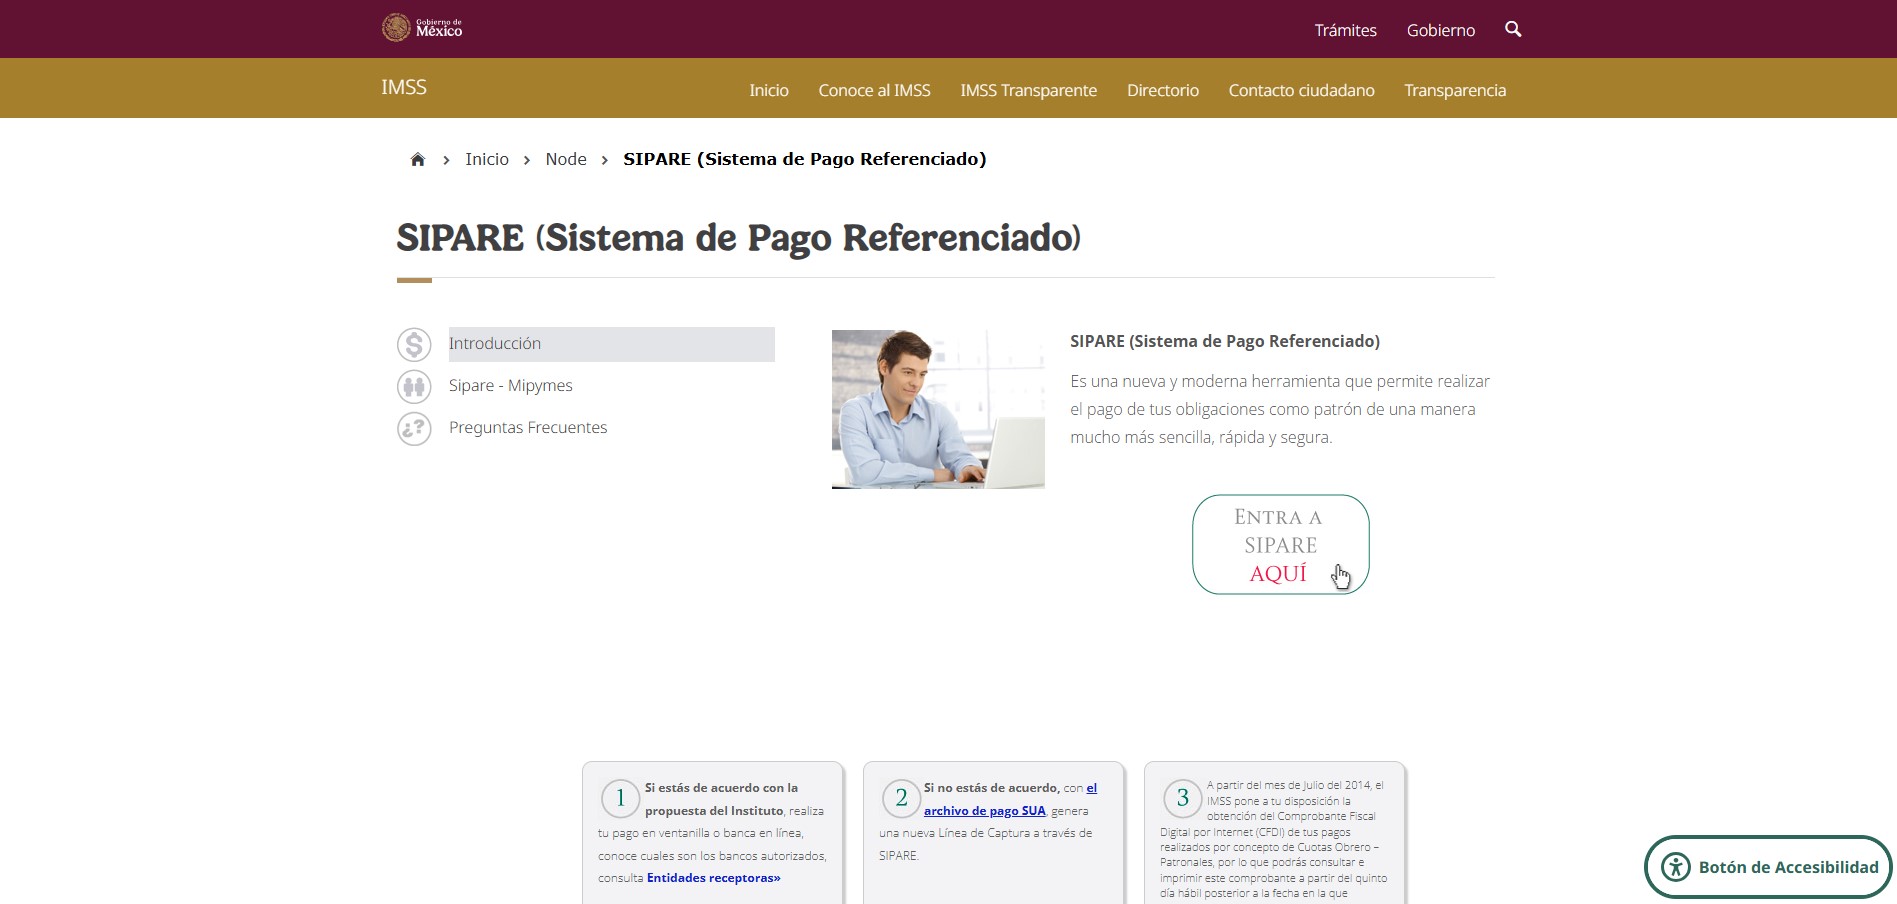Click the Inicio breadcrumb link
Image resolution: width=1897 pixels, height=904 pixels.
click(x=486, y=160)
